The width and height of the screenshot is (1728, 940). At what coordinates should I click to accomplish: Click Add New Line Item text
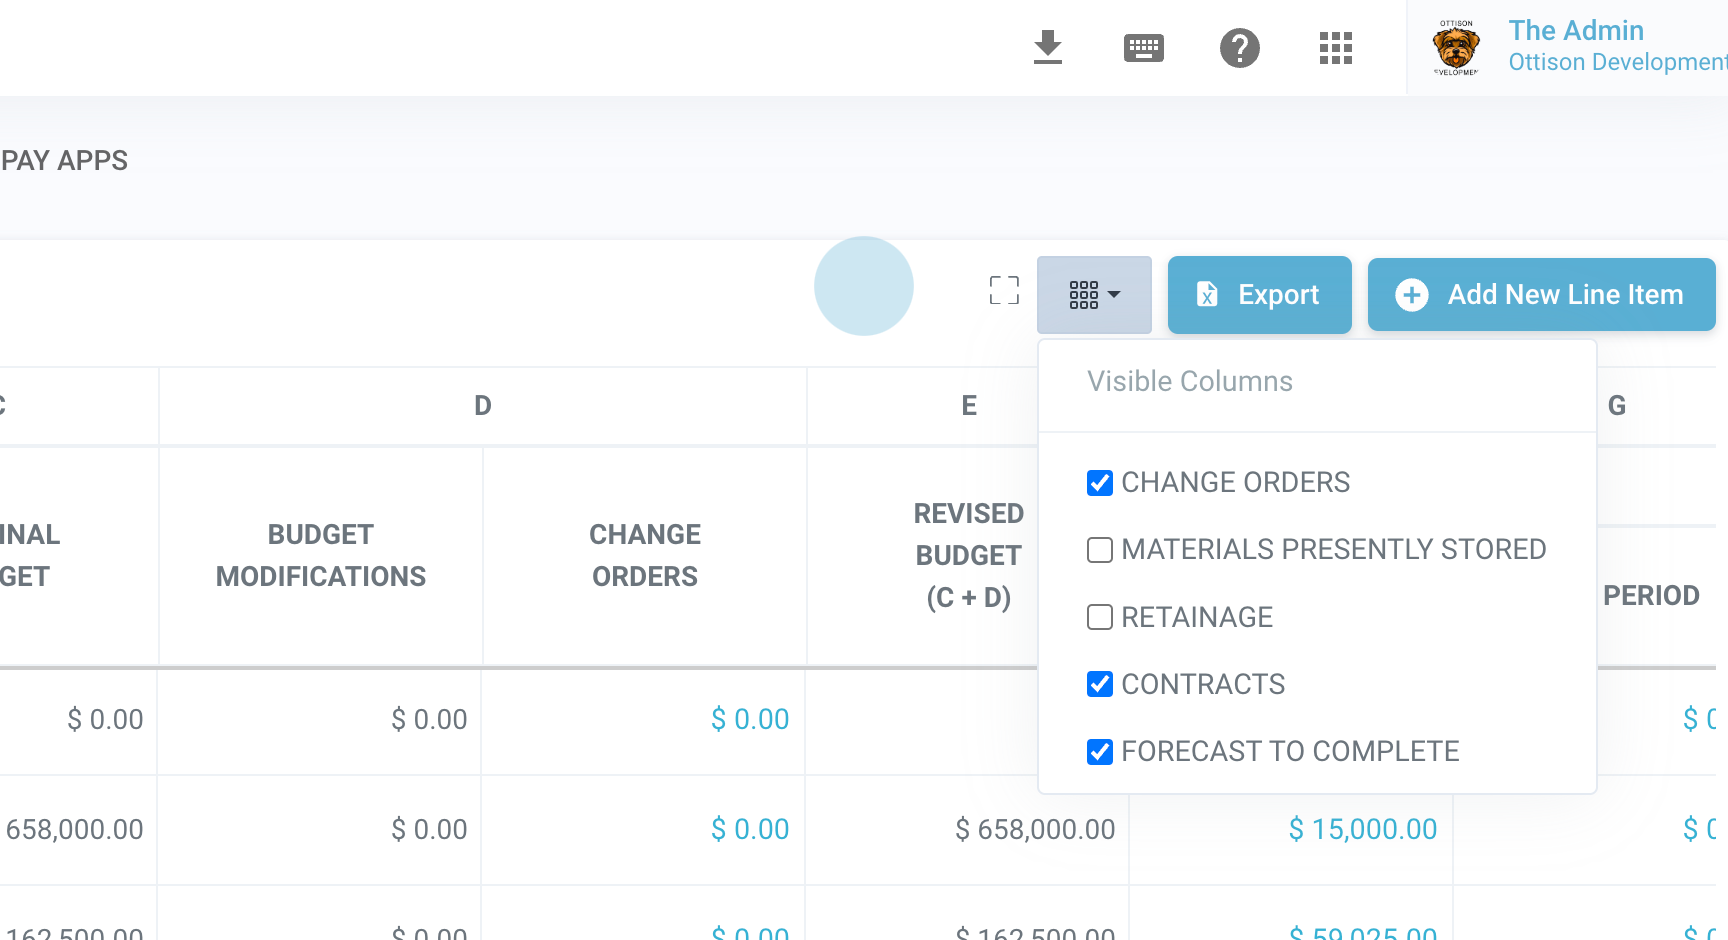coord(1565,295)
